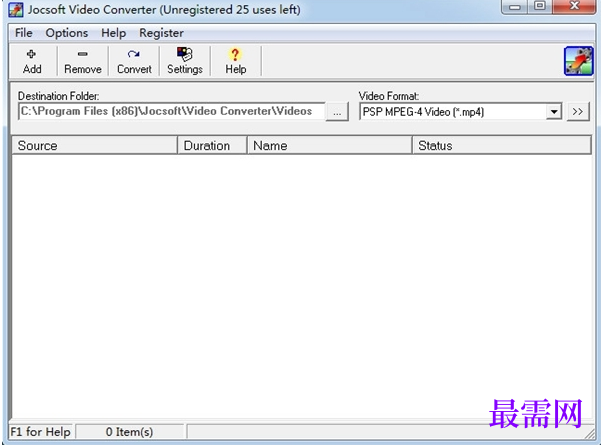
Task: Sort by the Duration column header
Action: [212, 146]
